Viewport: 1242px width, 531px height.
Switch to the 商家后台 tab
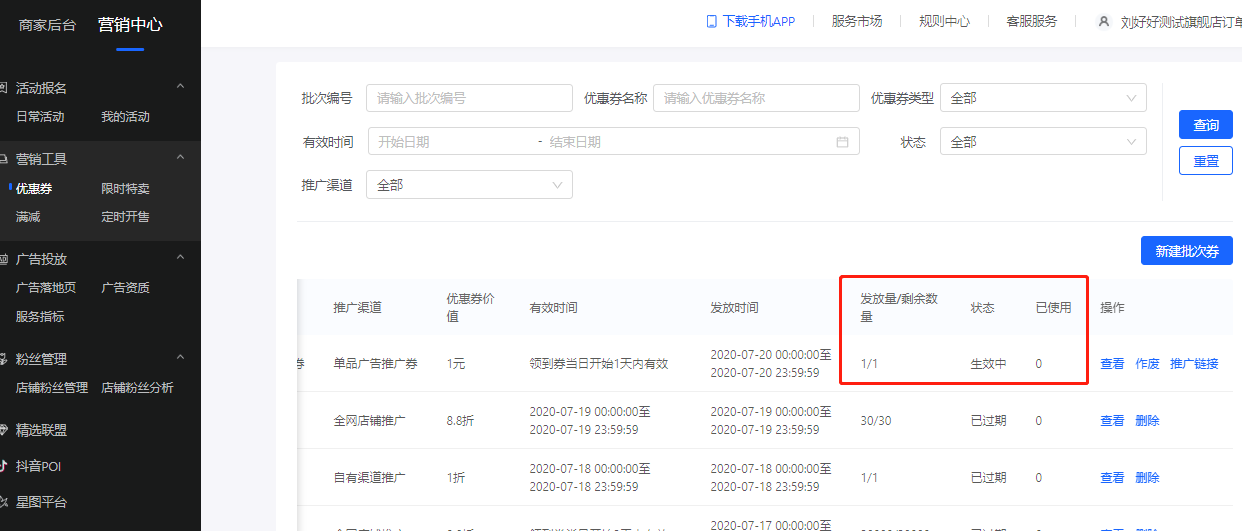click(47, 25)
